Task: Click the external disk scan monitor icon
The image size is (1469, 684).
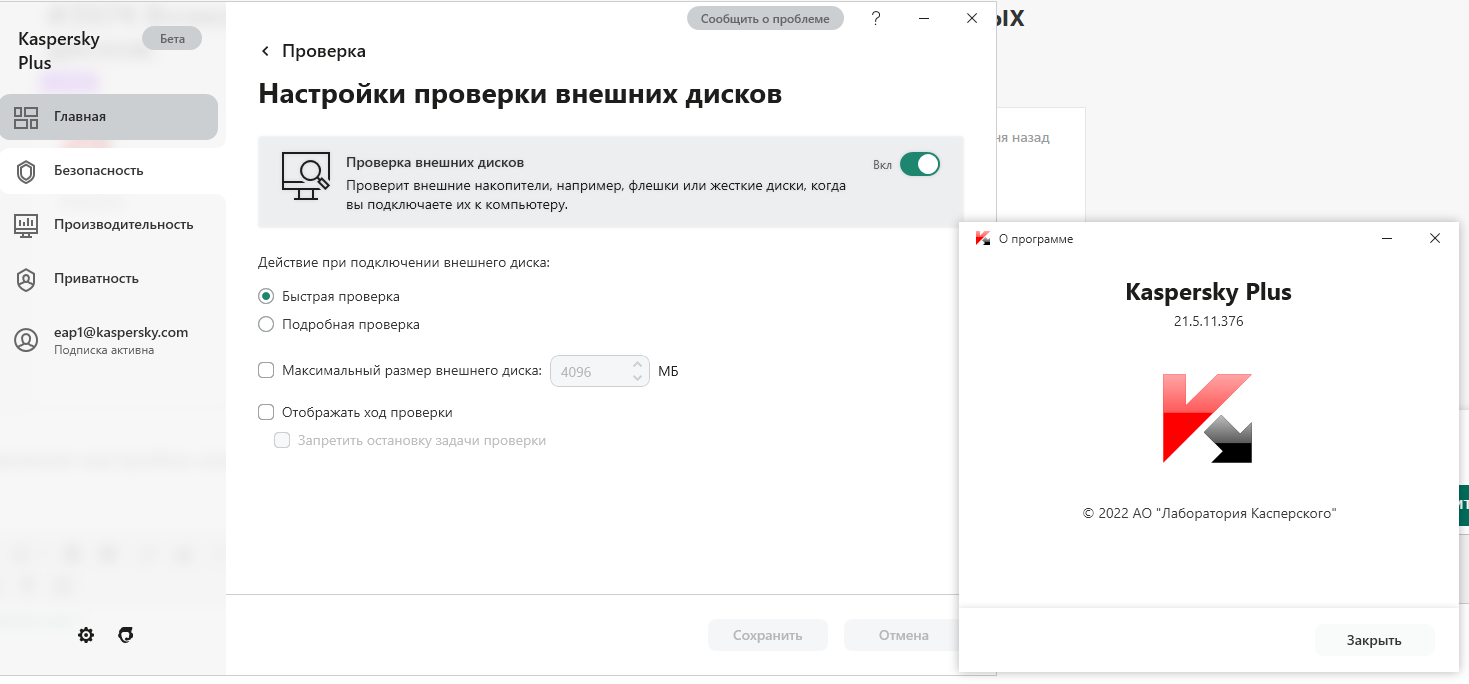Action: [x=305, y=177]
